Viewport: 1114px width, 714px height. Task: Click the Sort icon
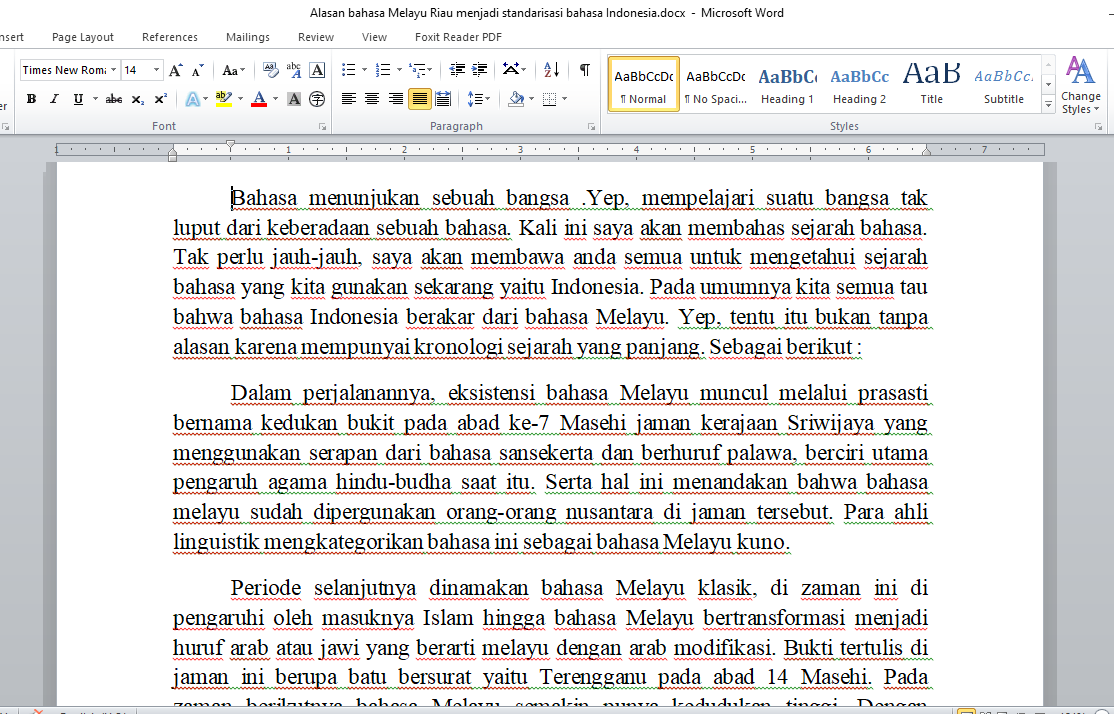click(551, 70)
